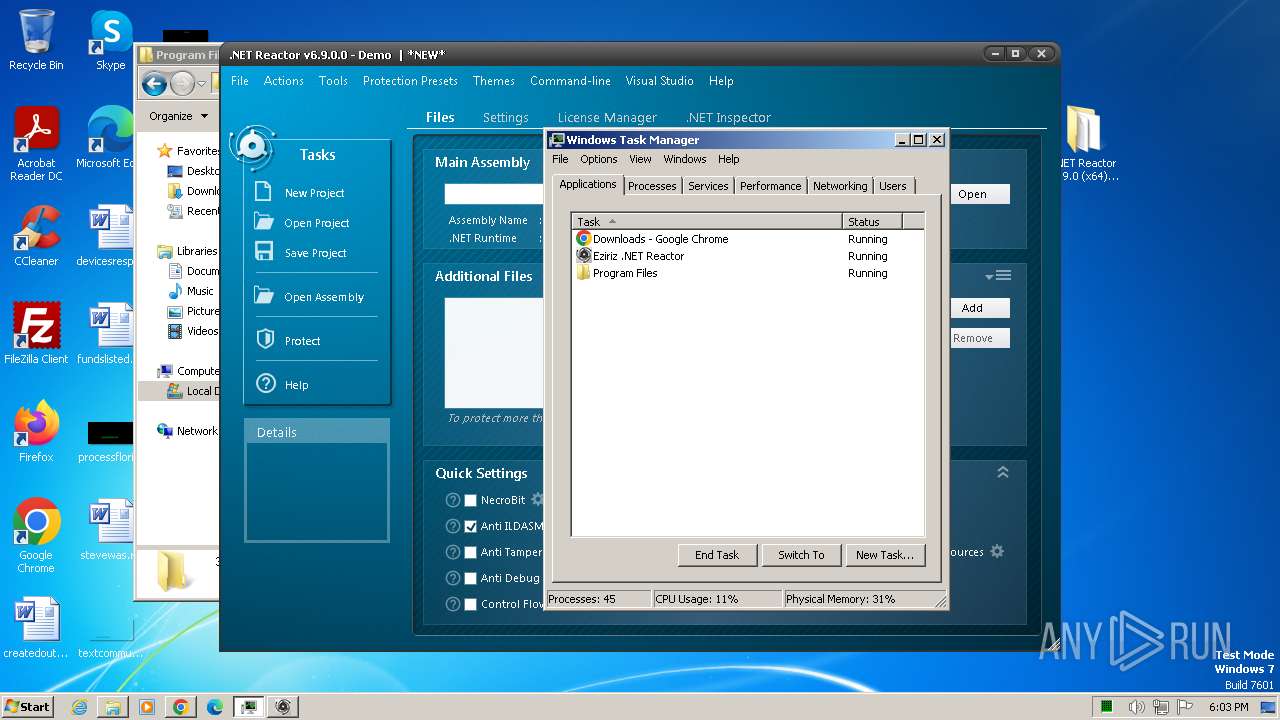Select Downloads - Google Chrome task row
The height and width of the screenshot is (720, 1280).
[747, 239]
